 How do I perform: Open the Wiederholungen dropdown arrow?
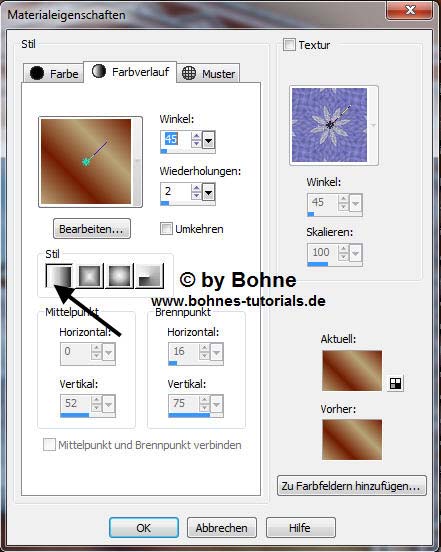(208, 193)
